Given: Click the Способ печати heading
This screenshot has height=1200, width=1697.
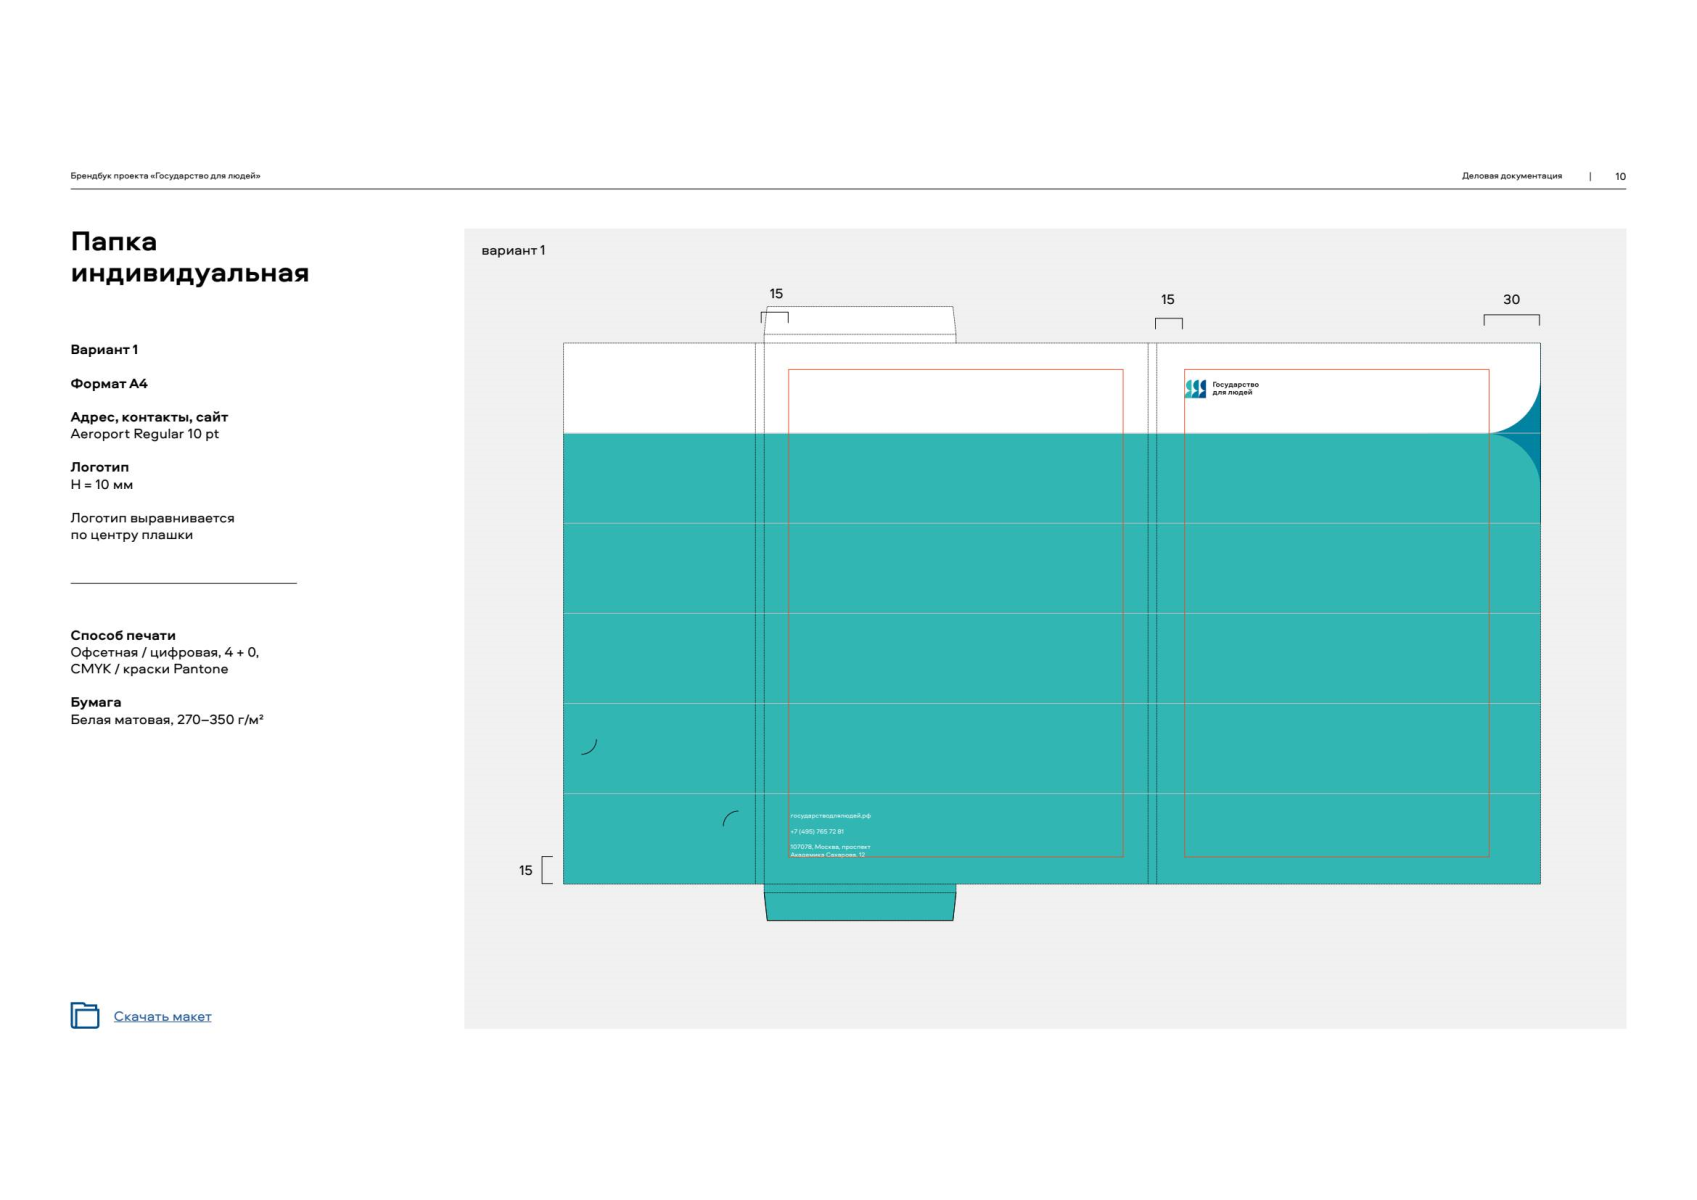Looking at the screenshot, I should tap(123, 636).
